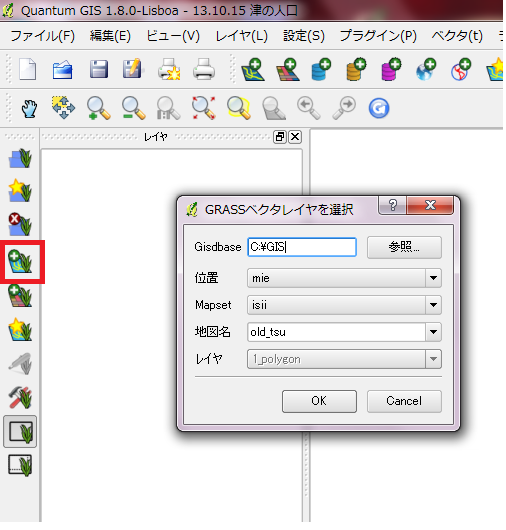
Task: Select the Zoom Out tool
Action: point(134,108)
